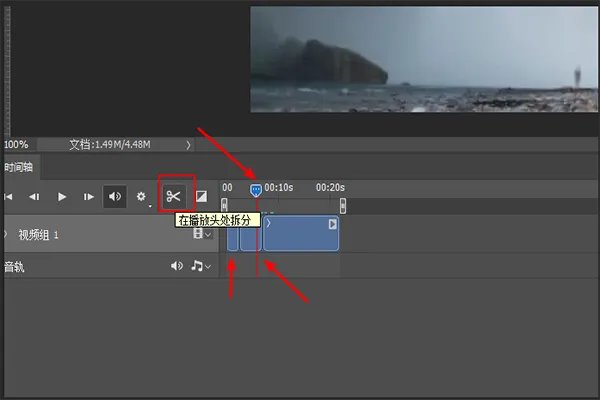The image size is (600, 400).
Task: Click the 00:20s mark on ruler
Action: [x=330, y=187]
